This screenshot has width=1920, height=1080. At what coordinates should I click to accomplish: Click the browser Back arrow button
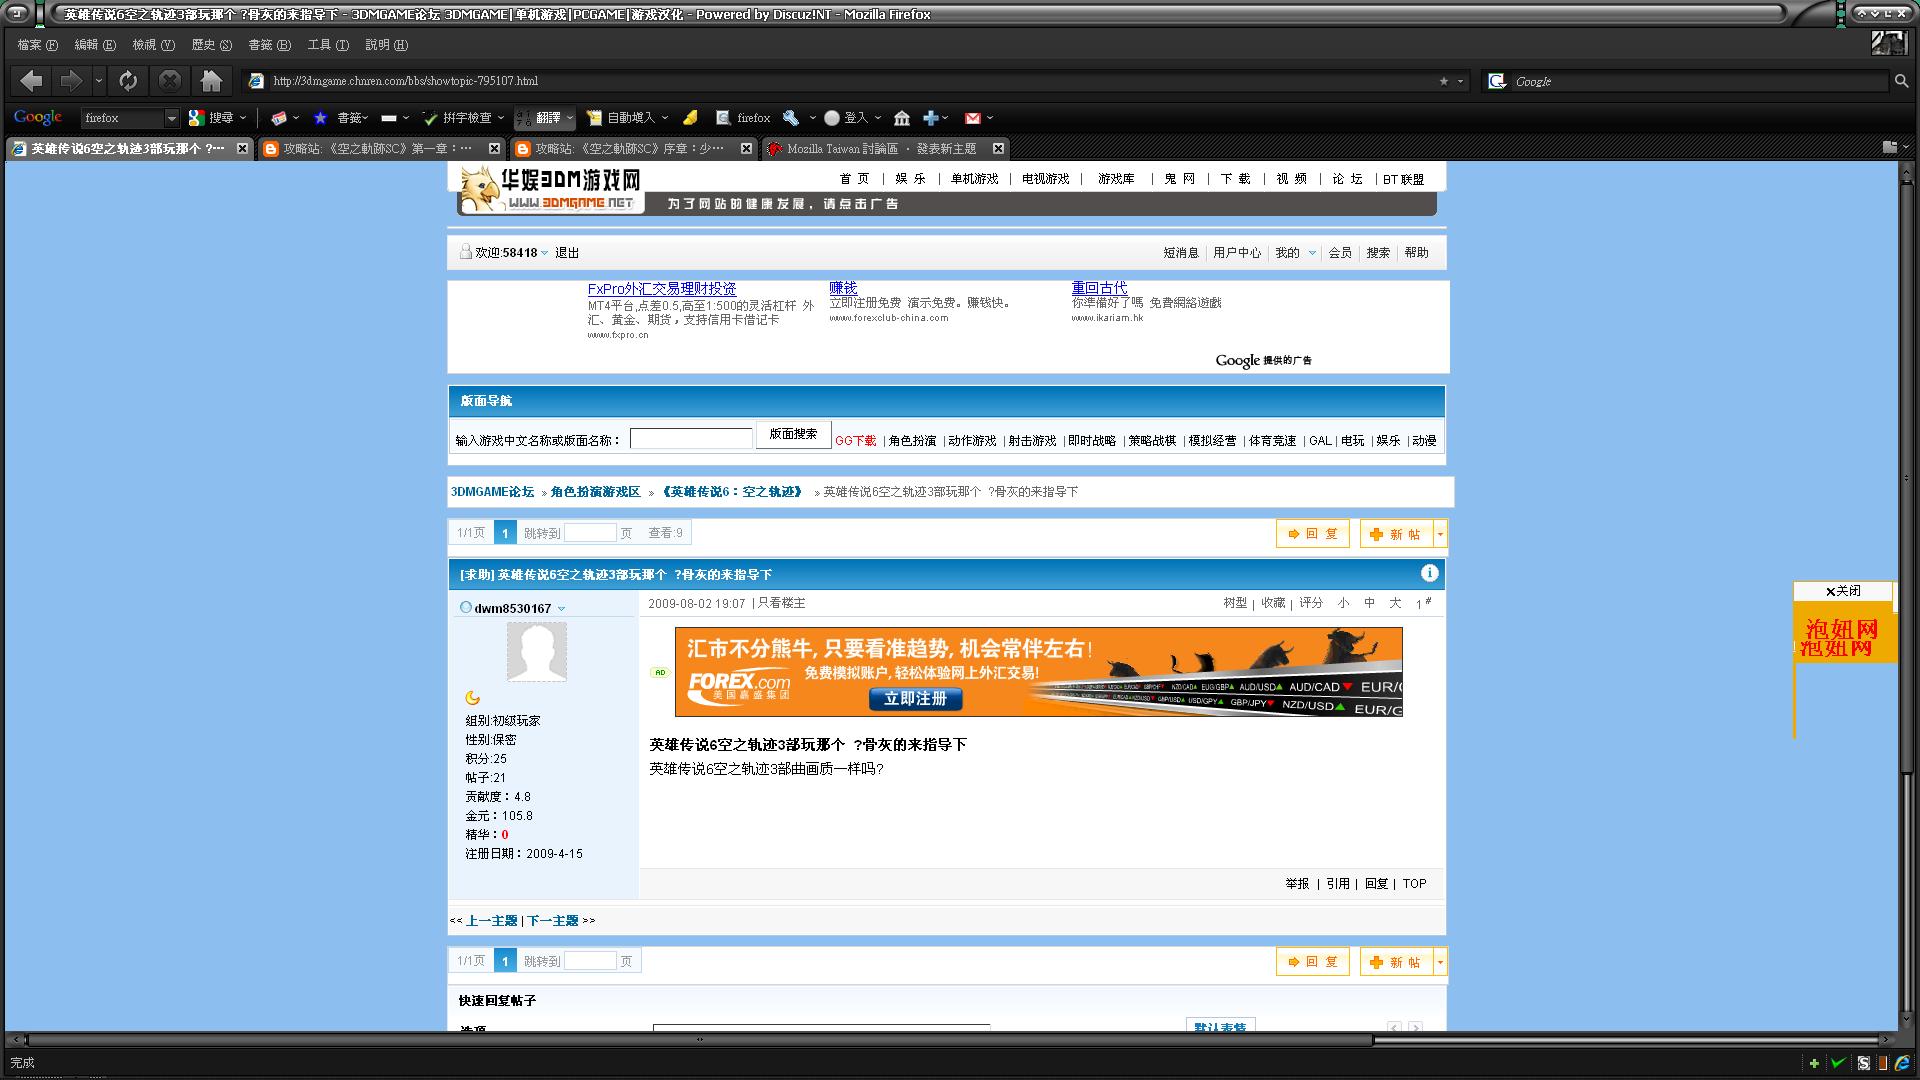pyautogui.click(x=31, y=81)
